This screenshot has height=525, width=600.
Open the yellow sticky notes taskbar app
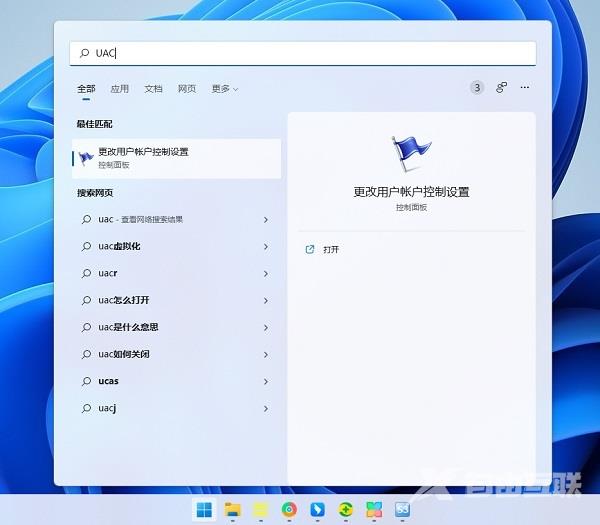(x=261, y=510)
